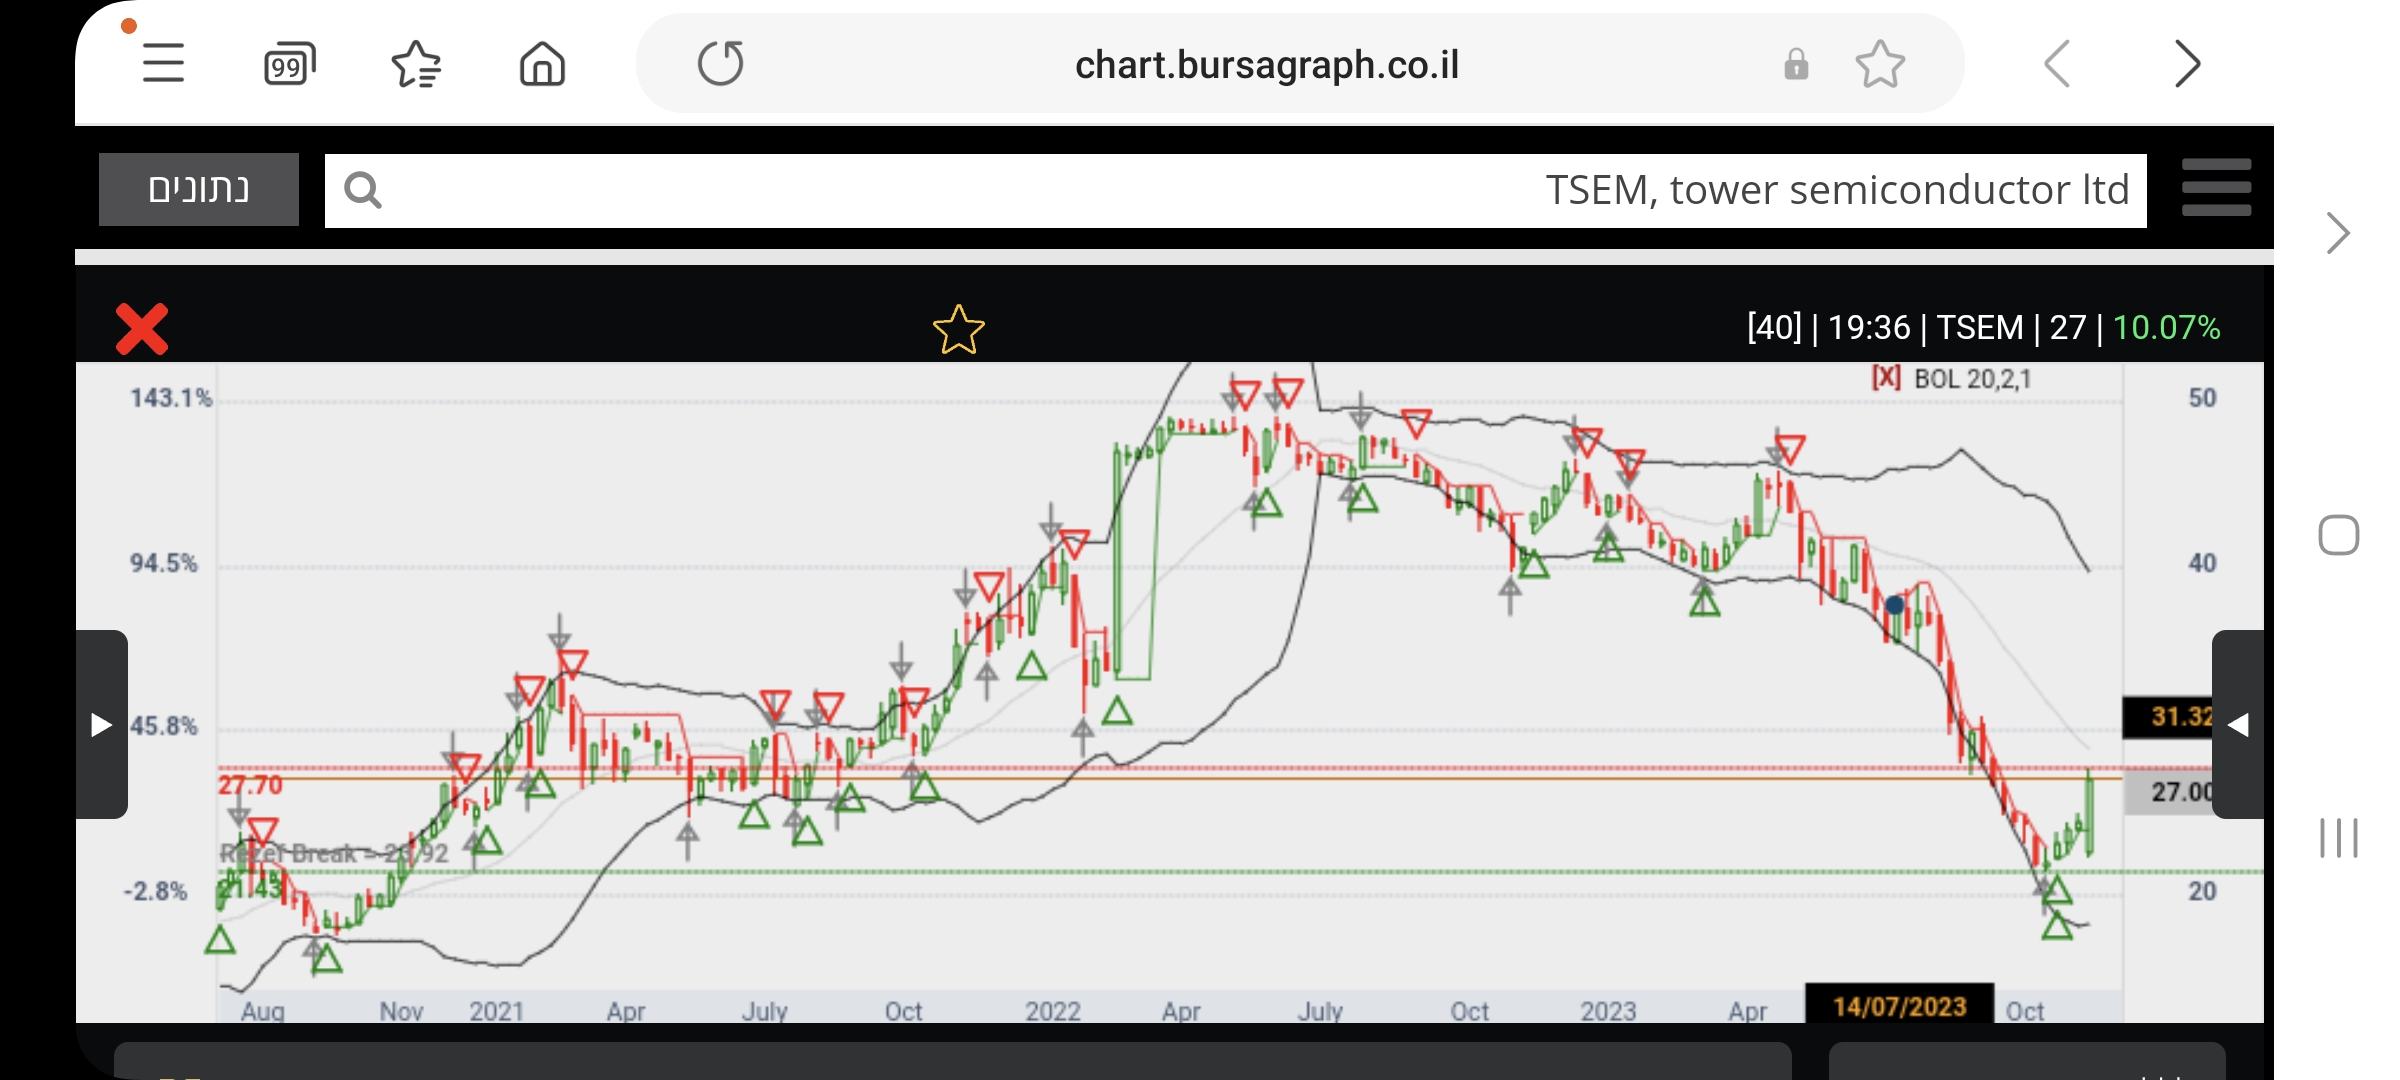Expand the right side chart panel arrow
This screenshot has width=2400, height=1080.
click(x=2238, y=724)
